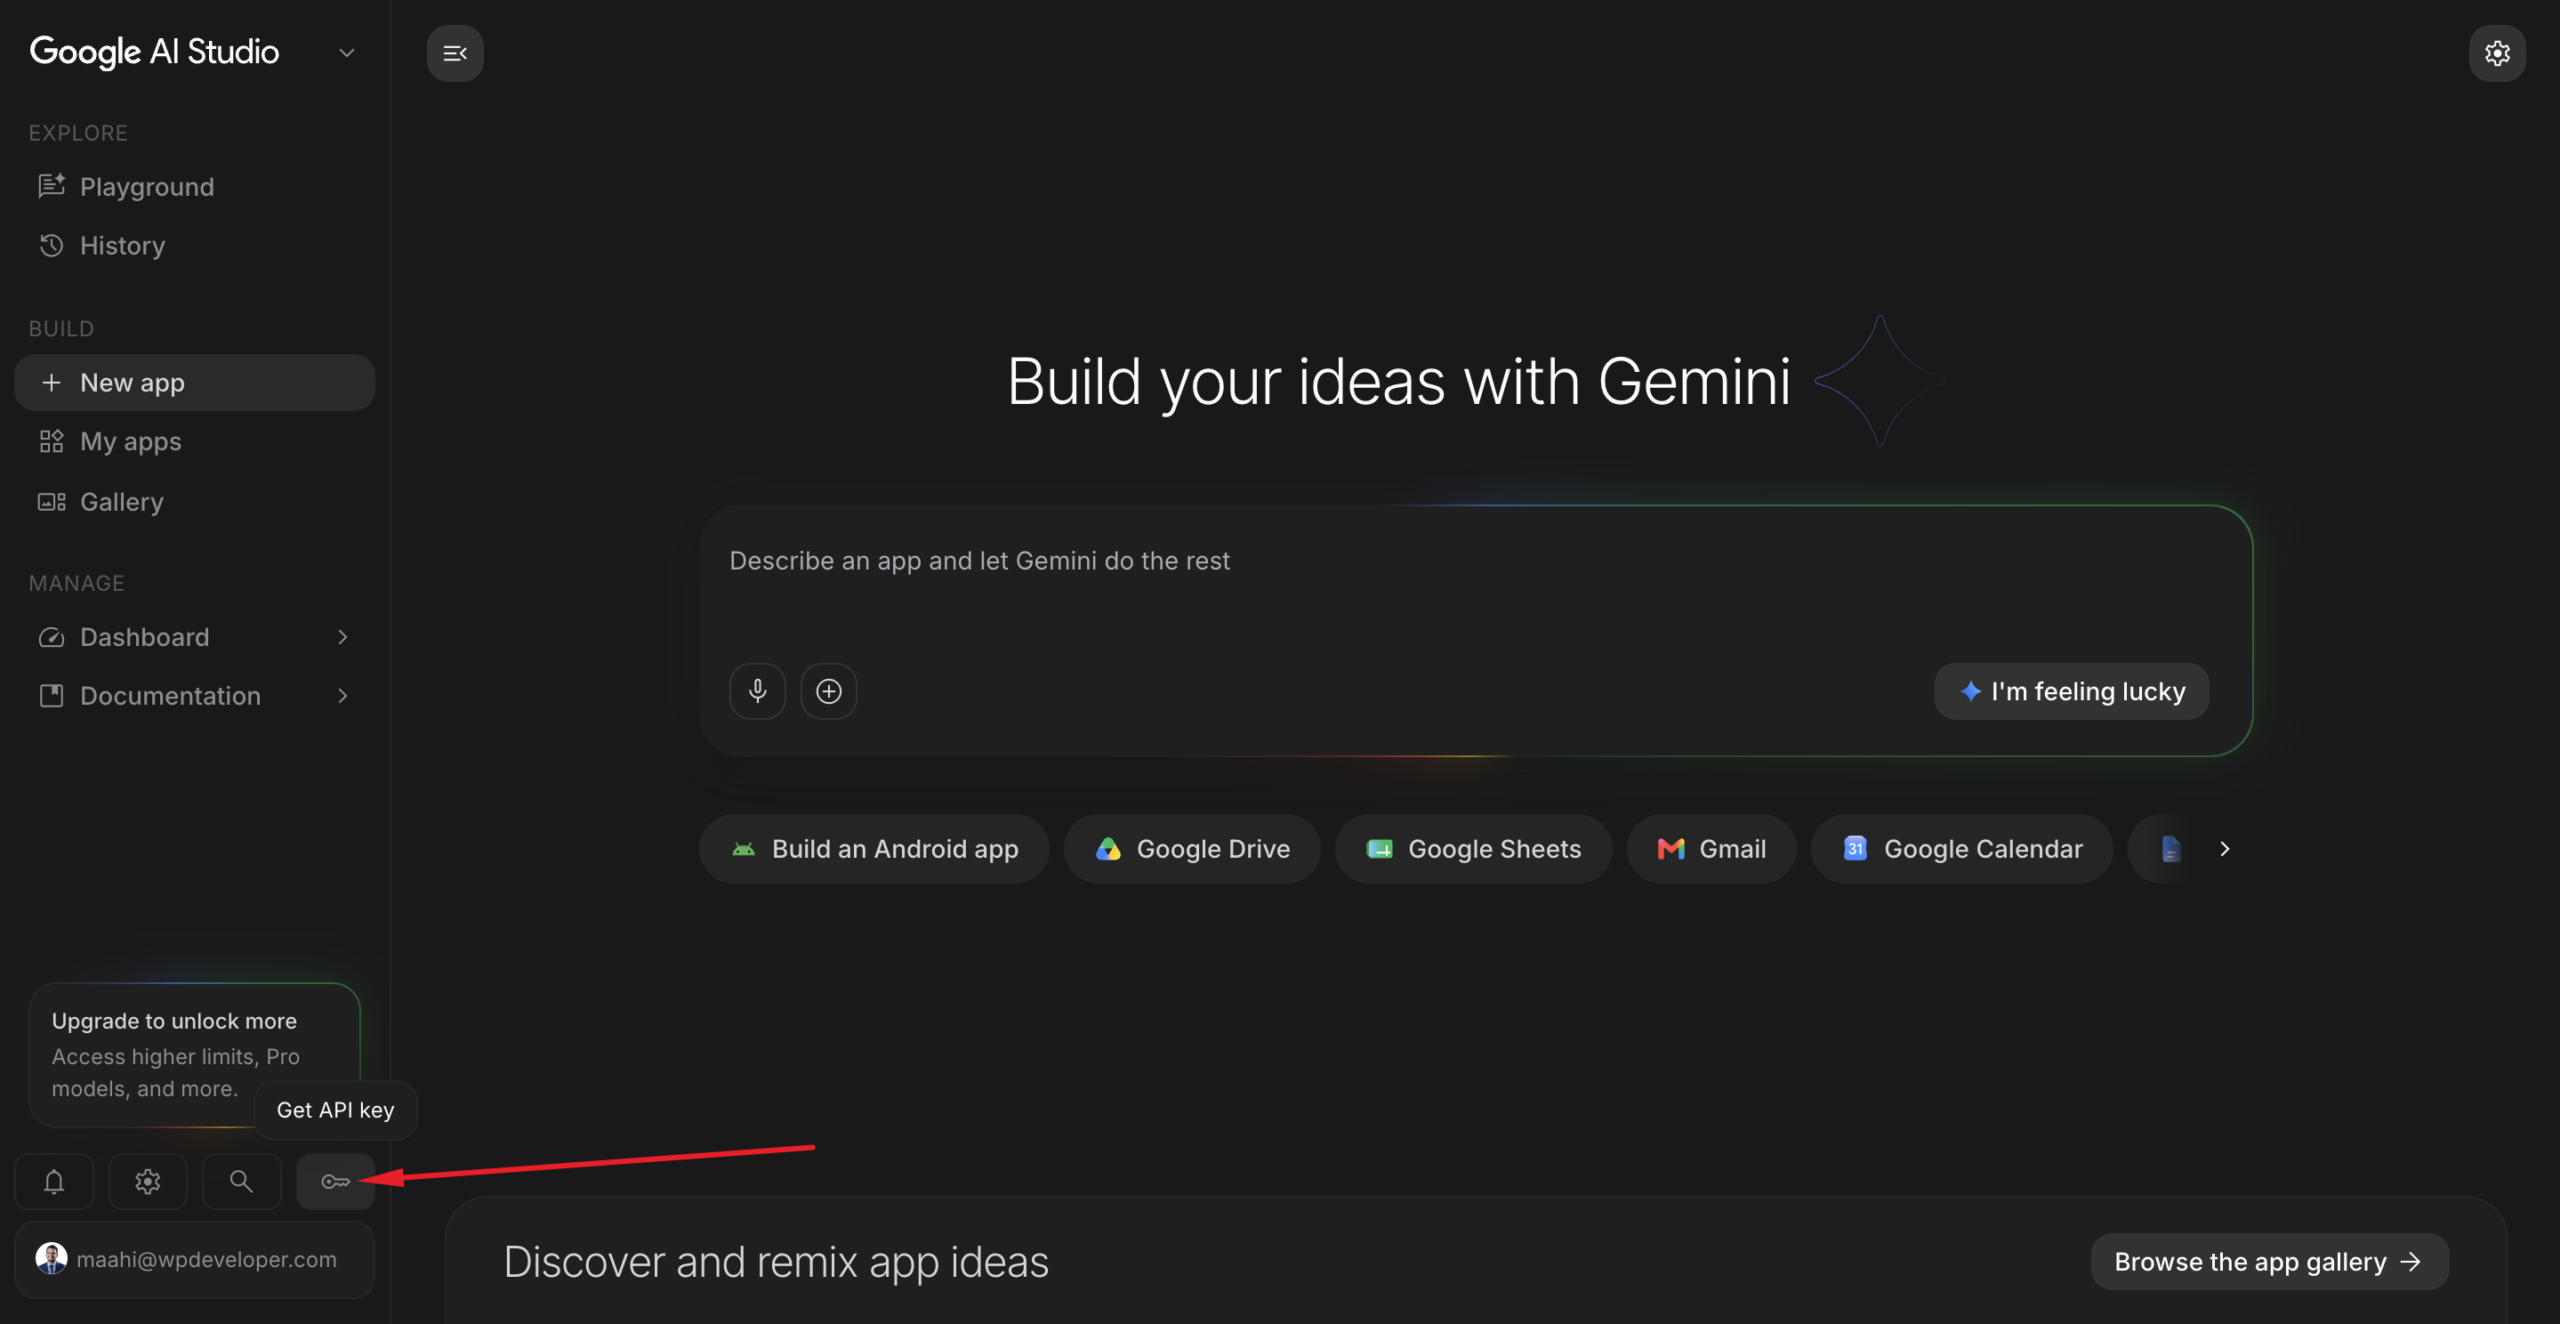Screen dimensions: 2560x1324
Task: Select the Google Calendar chip
Action: (x=1962, y=849)
